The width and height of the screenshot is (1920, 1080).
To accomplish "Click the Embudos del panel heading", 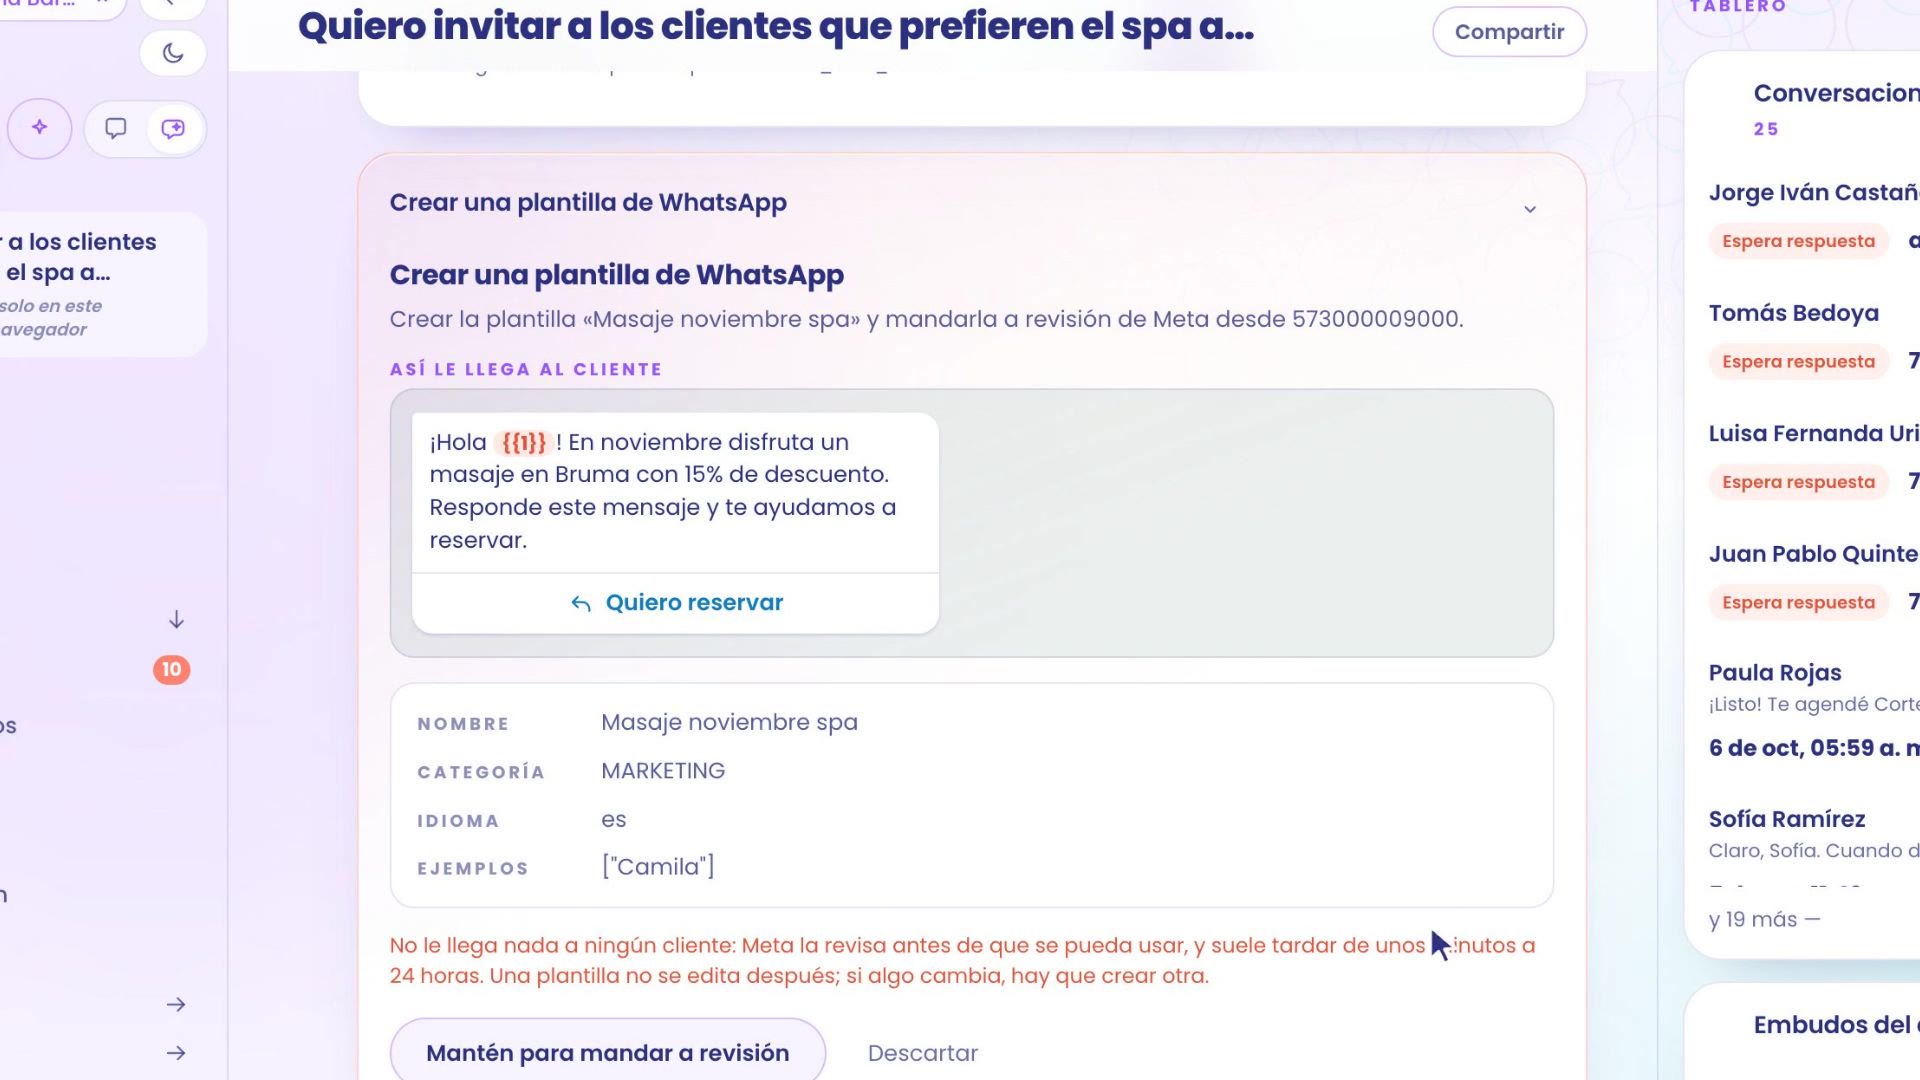I will pos(1836,1025).
